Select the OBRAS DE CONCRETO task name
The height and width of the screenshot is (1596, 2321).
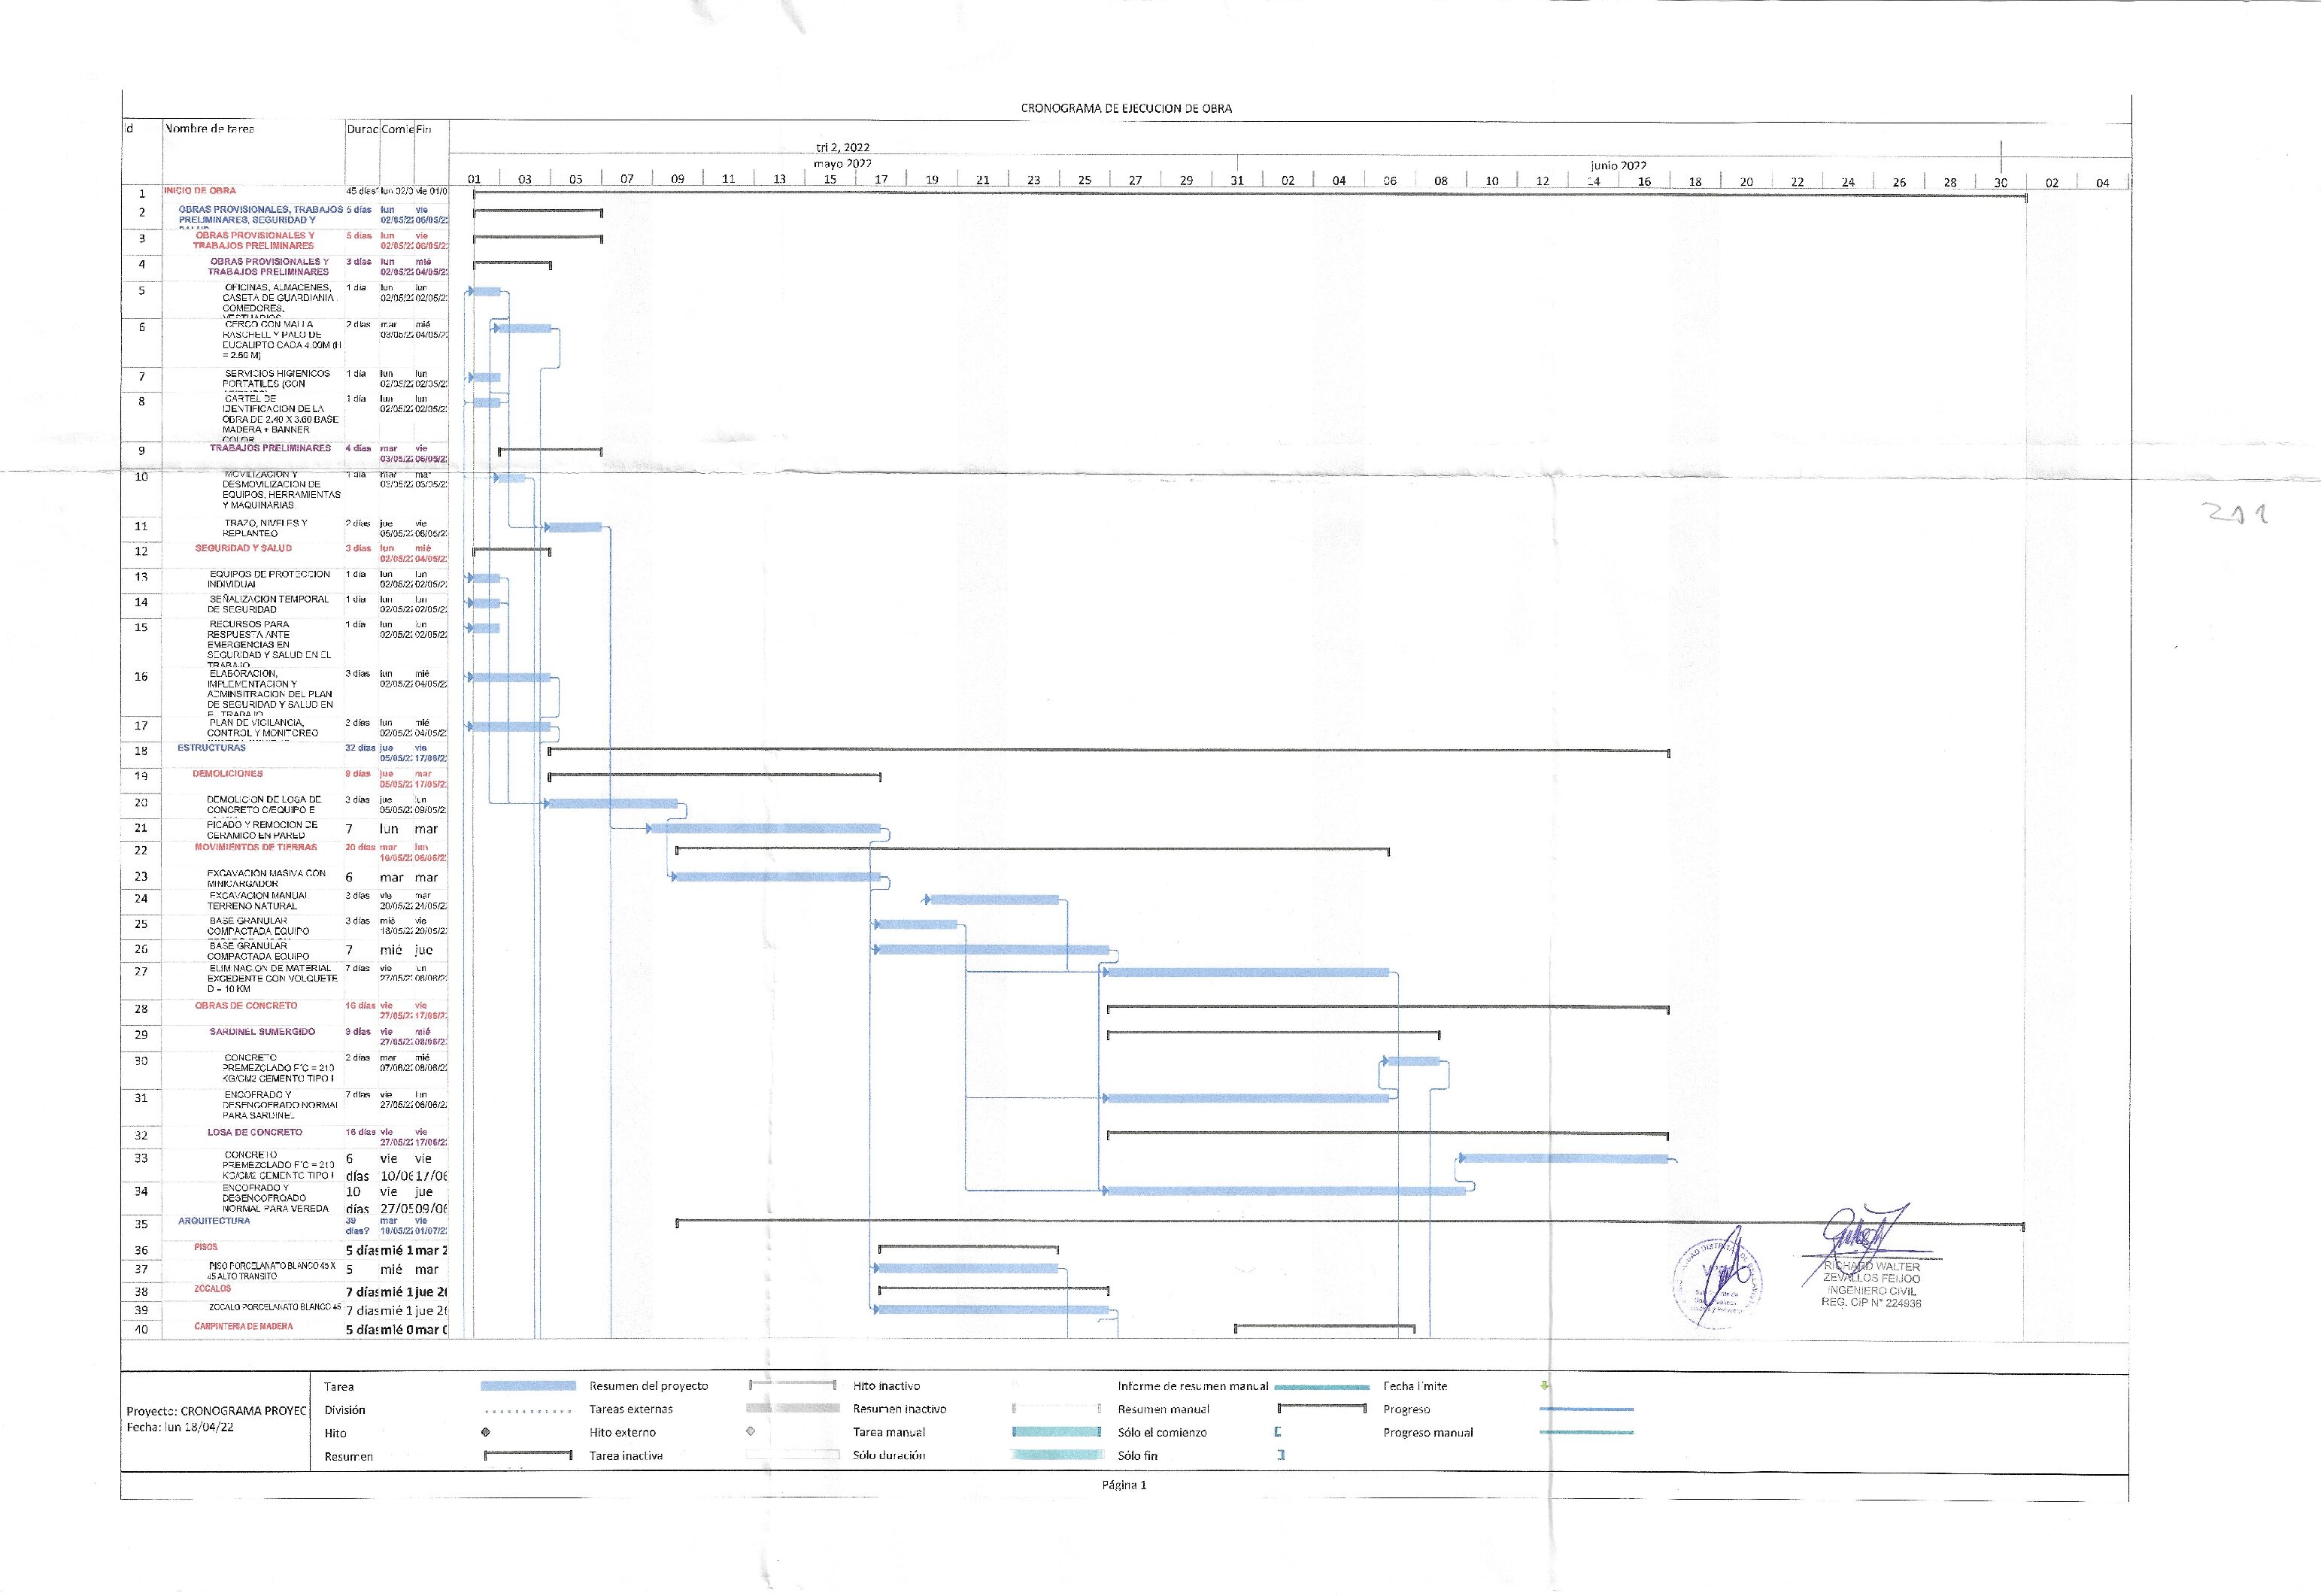(x=246, y=1006)
